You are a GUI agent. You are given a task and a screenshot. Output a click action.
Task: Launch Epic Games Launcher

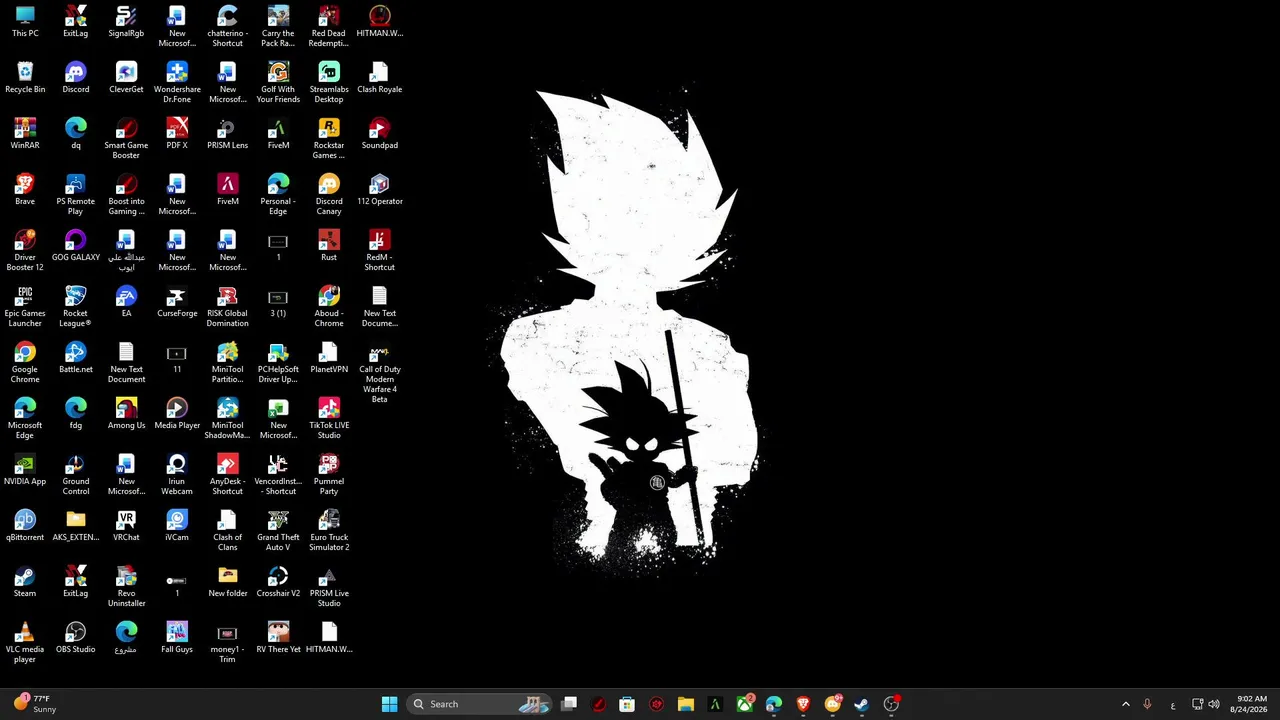coord(25,307)
